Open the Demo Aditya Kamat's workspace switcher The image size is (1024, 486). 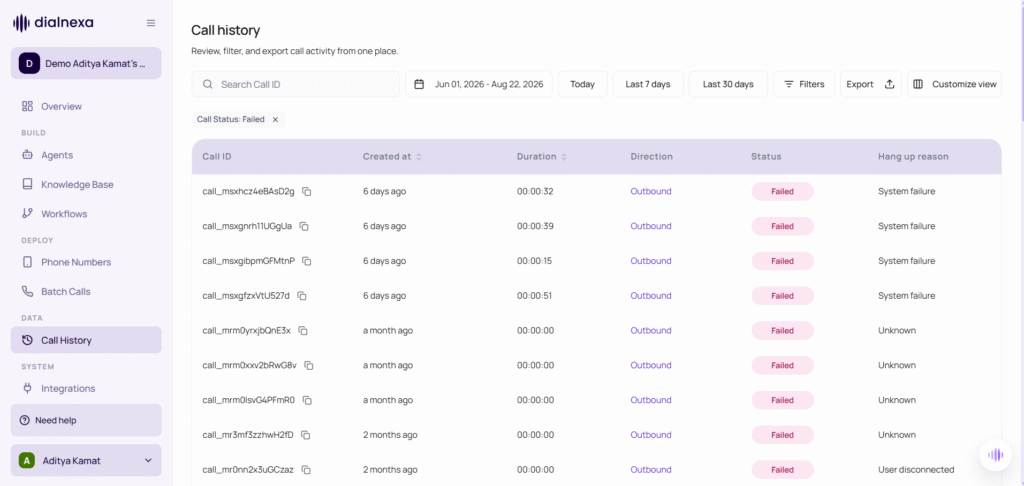(x=86, y=63)
